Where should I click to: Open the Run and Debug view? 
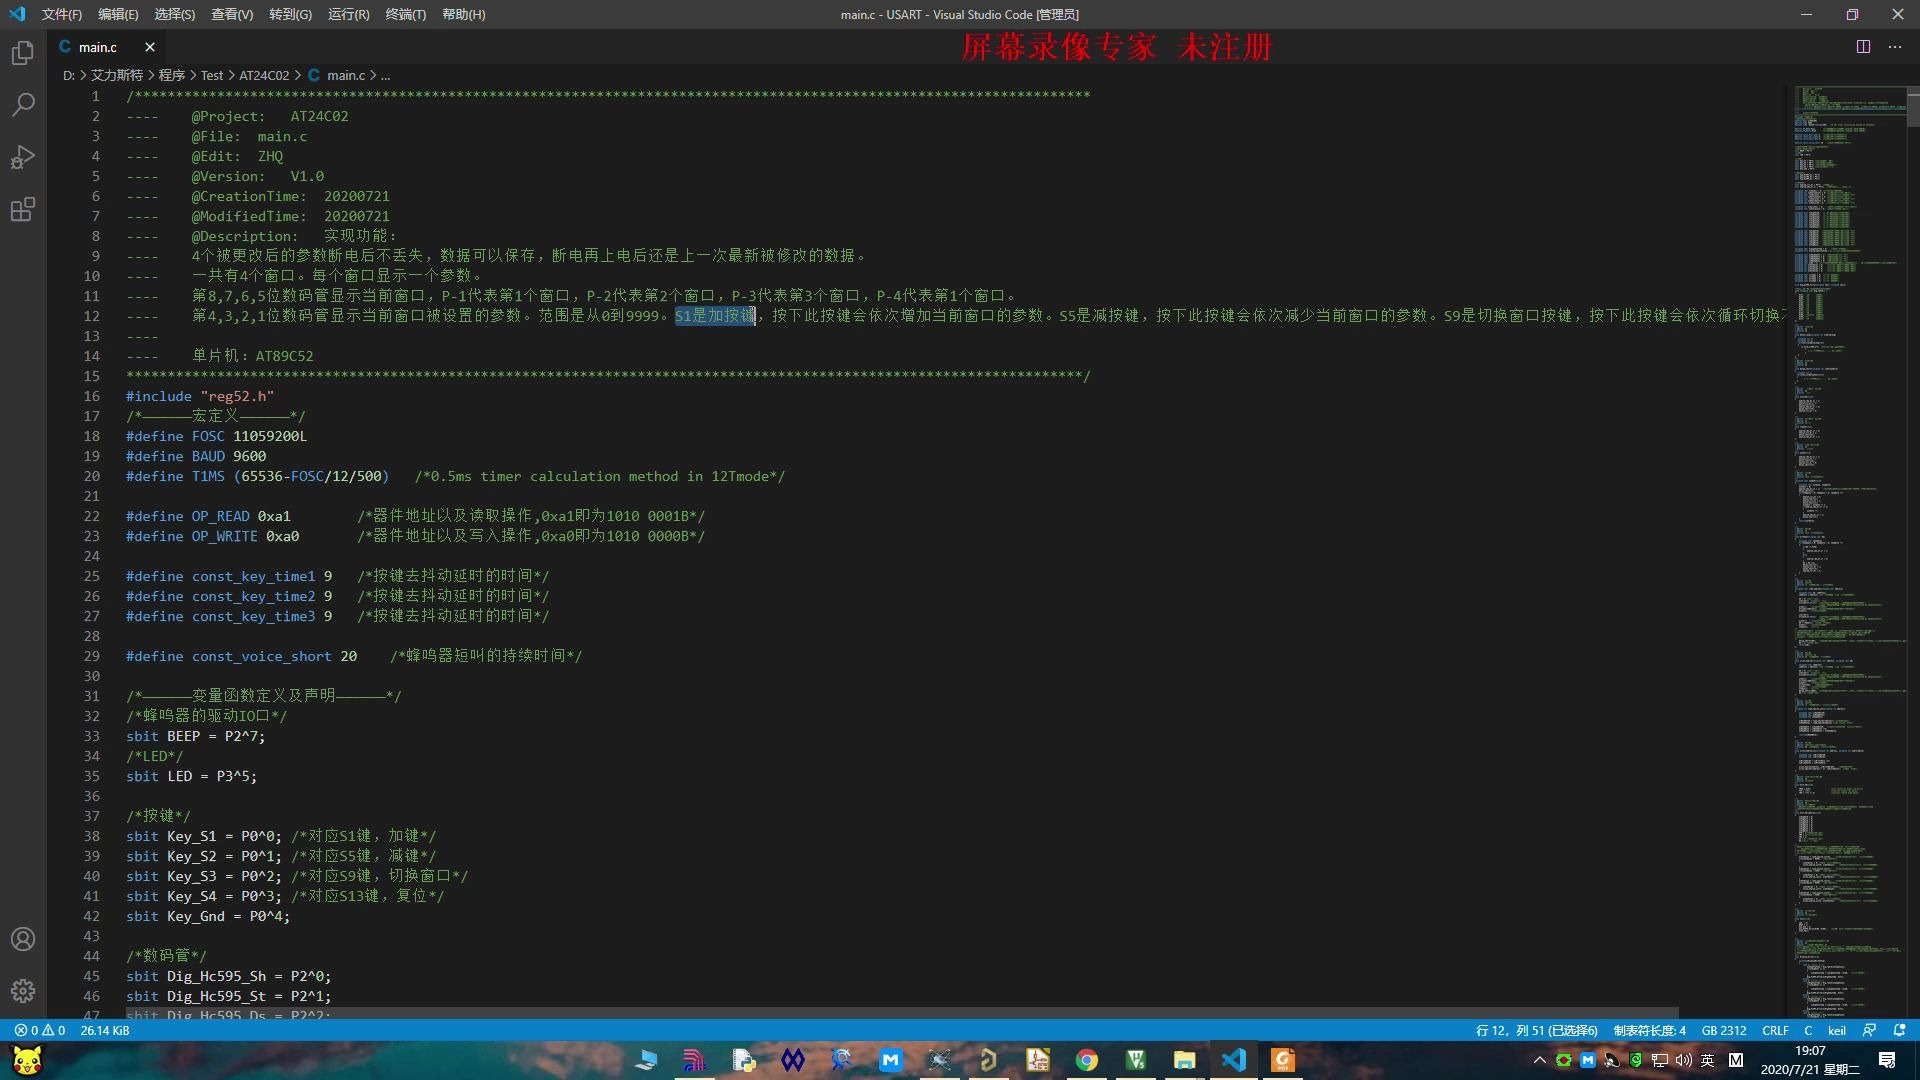click(x=22, y=157)
